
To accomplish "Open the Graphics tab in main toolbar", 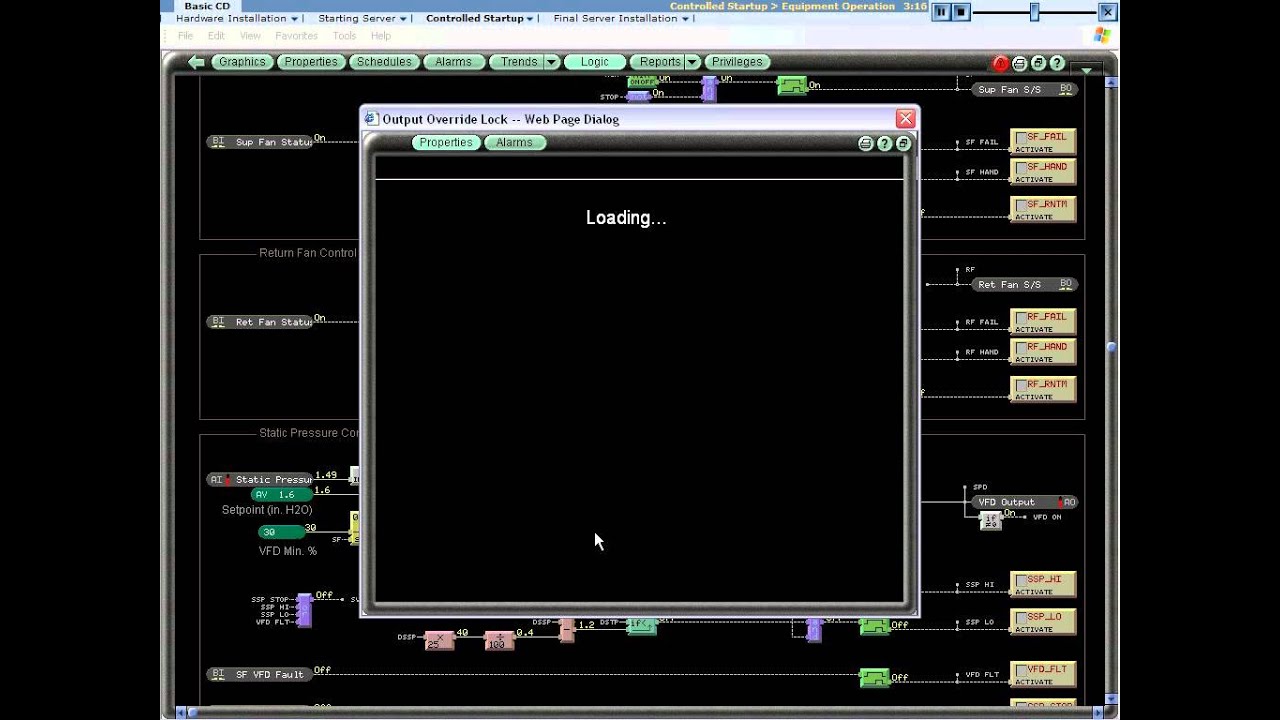I will pos(242,62).
